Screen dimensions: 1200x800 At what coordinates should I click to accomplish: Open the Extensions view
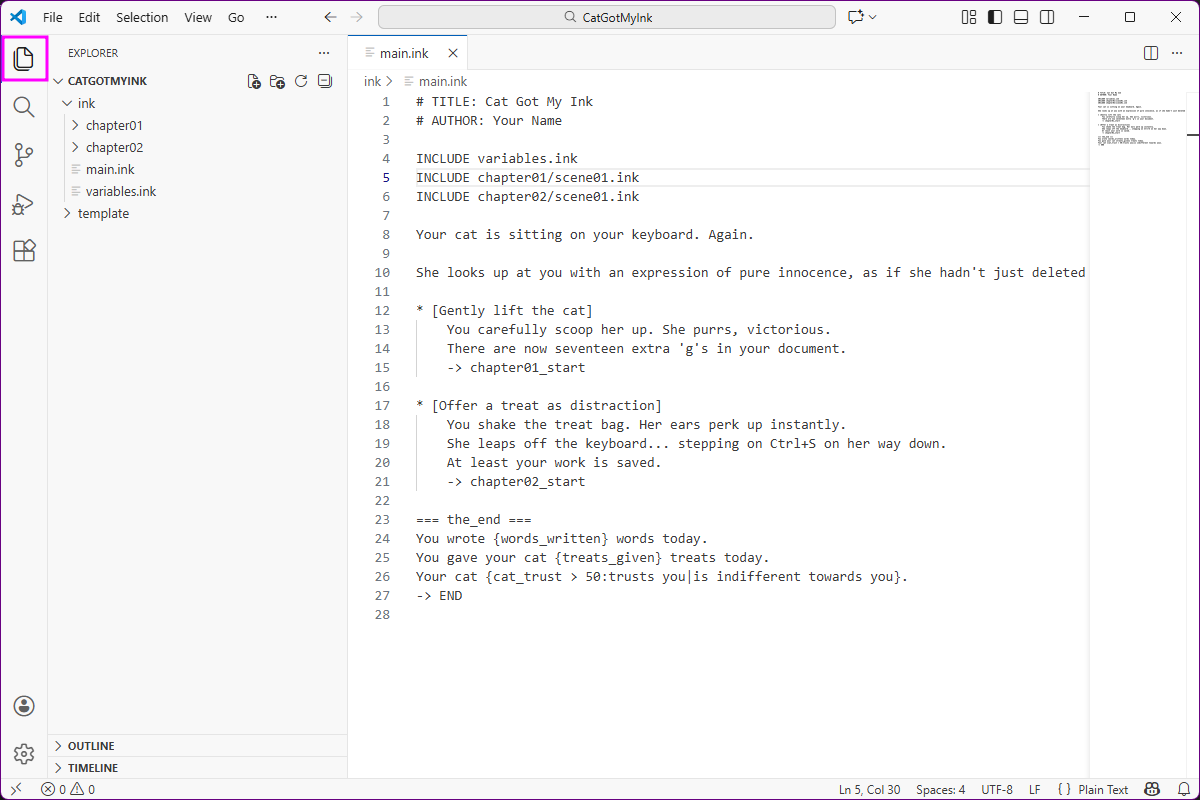24,251
